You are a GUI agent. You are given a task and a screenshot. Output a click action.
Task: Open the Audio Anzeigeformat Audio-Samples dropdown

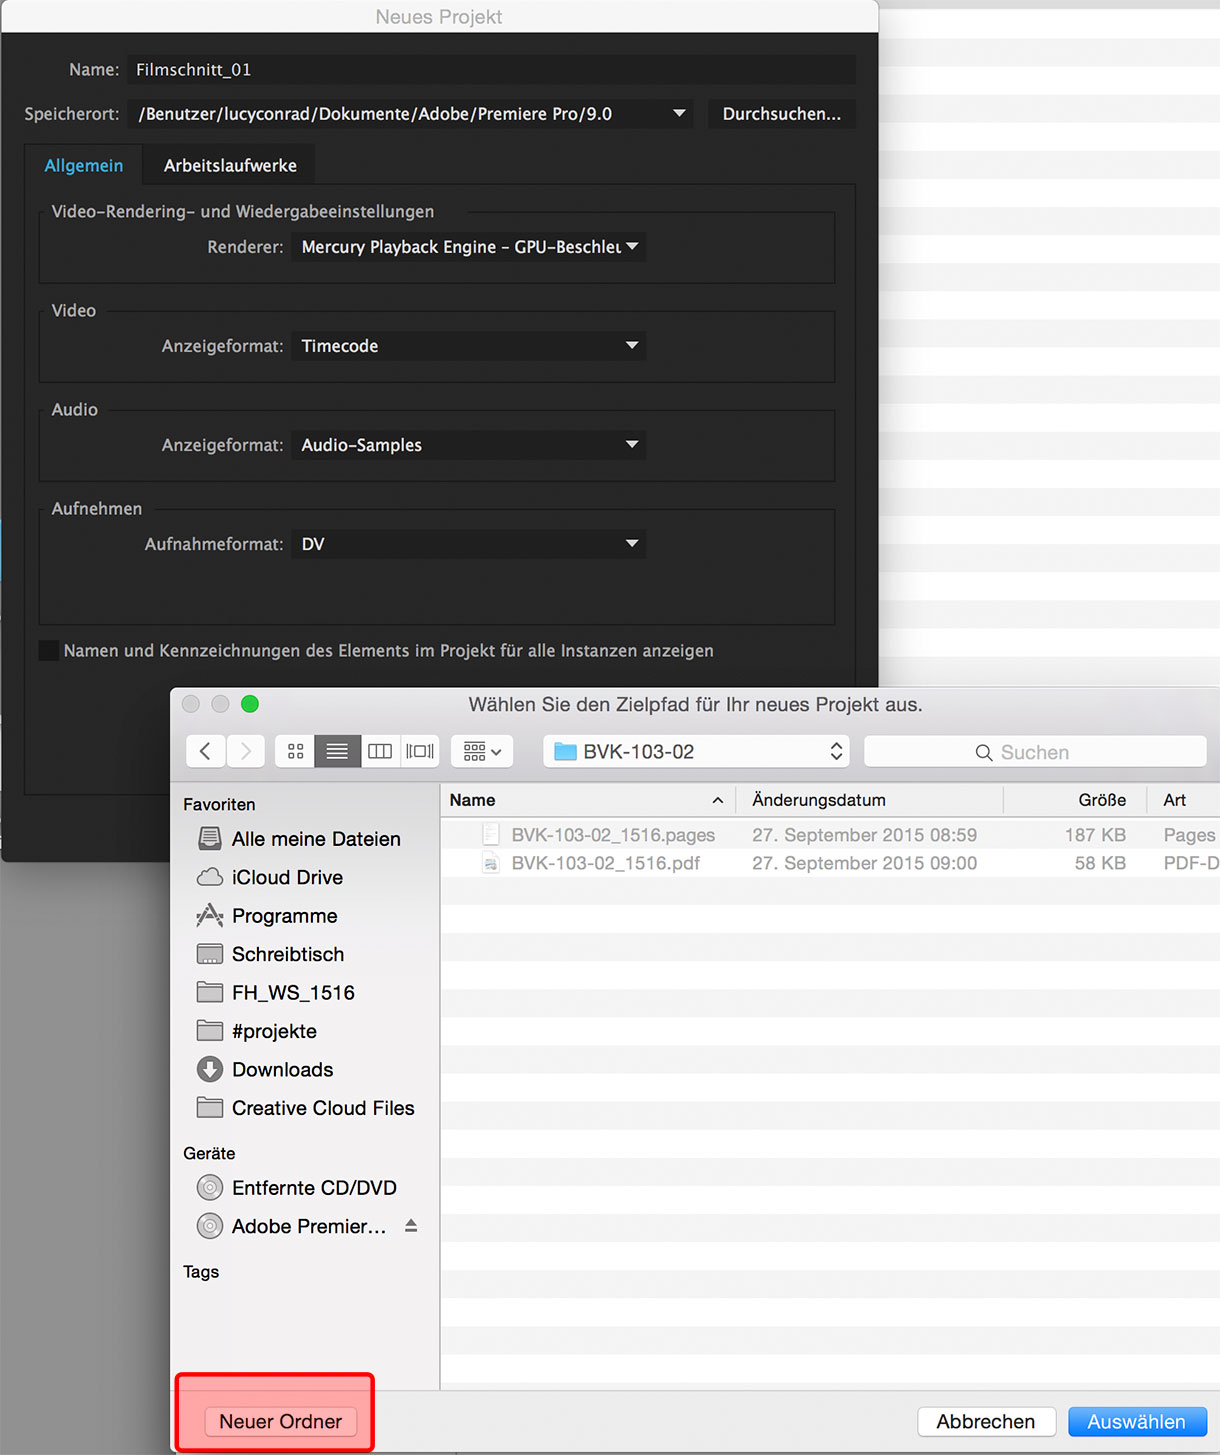point(469,445)
